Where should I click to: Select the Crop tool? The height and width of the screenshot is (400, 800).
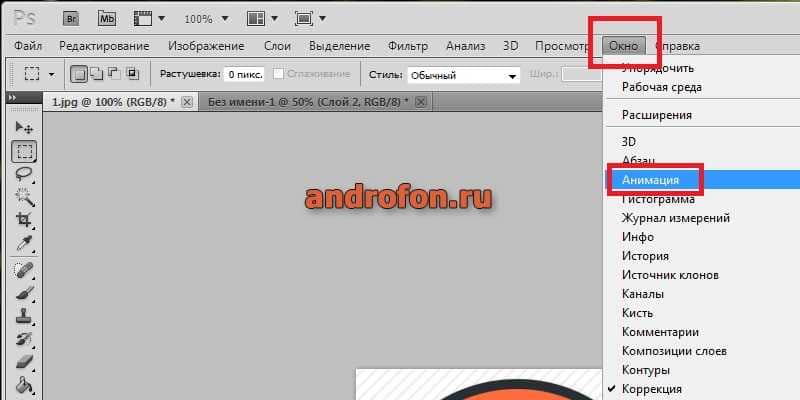24,220
